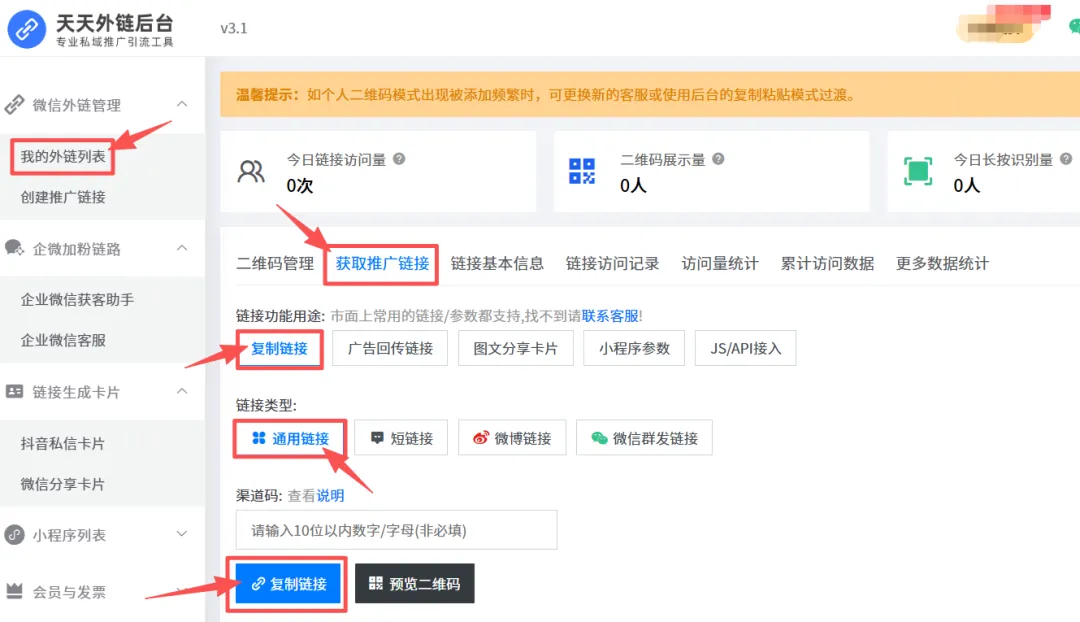The width and height of the screenshot is (1080, 622).
Task: Click the QR icon in 预览二维码 button
Action: [375, 583]
